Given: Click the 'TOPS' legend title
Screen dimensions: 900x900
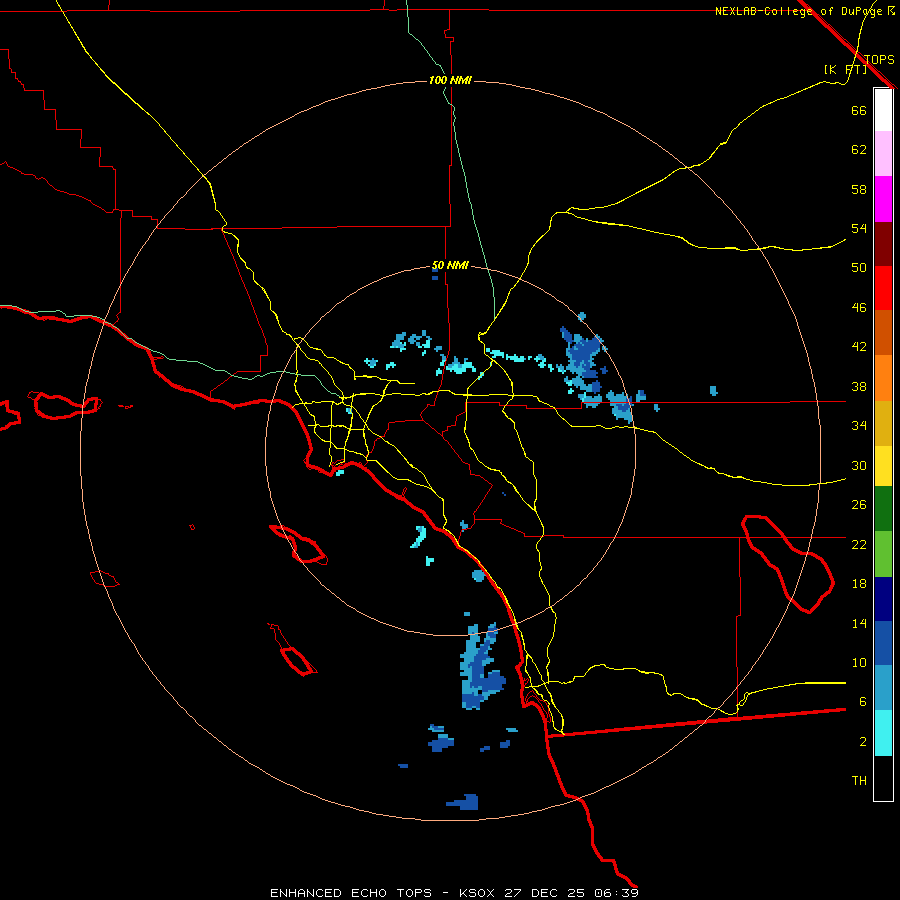Looking at the screenshot, I should [x=879, y=59].
